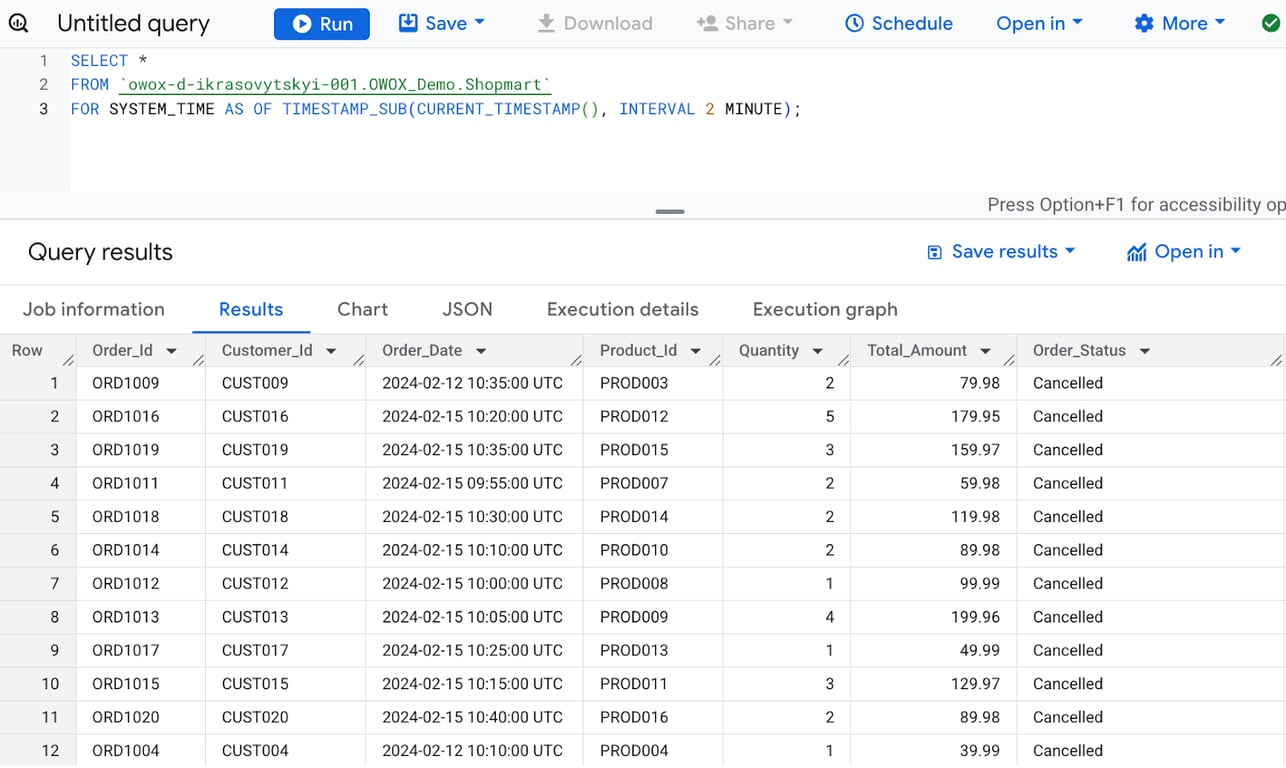The height and width of the screenshot is (768, 1286).
Task: Click the gear icon next to More
Action: (1144, 23)
